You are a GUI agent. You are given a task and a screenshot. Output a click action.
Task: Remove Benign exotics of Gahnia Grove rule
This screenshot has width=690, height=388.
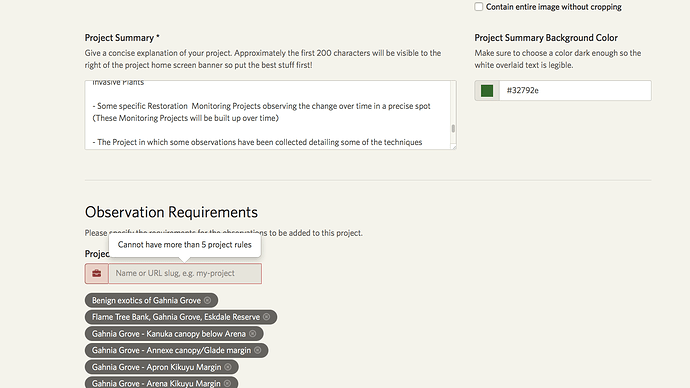[207, 300]
